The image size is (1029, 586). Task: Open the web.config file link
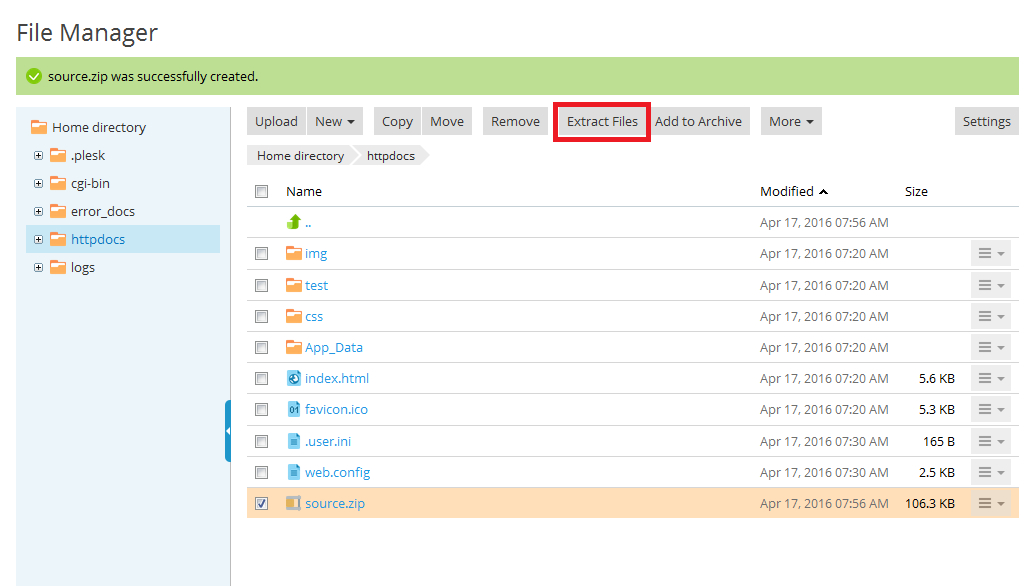pyautogui.click(x=337, y=472)
